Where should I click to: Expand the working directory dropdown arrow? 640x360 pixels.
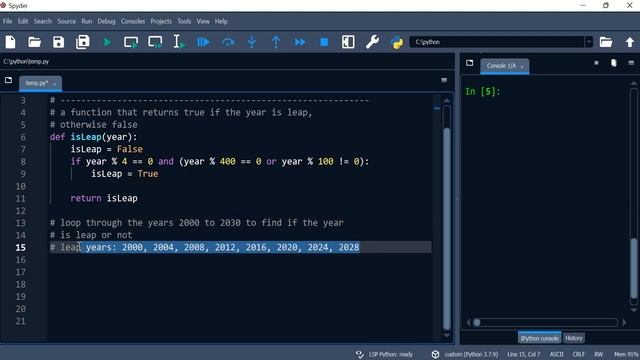tap(589, 42)
